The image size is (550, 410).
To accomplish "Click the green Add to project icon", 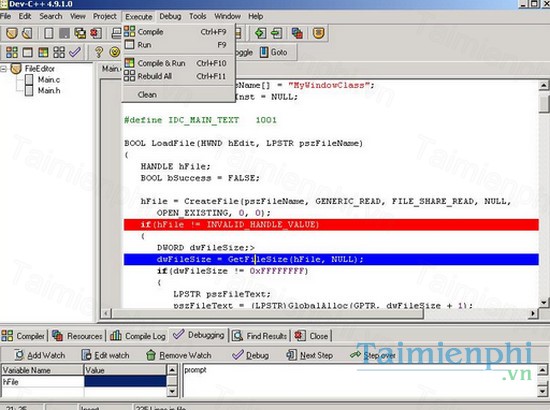I will (260, 33).
